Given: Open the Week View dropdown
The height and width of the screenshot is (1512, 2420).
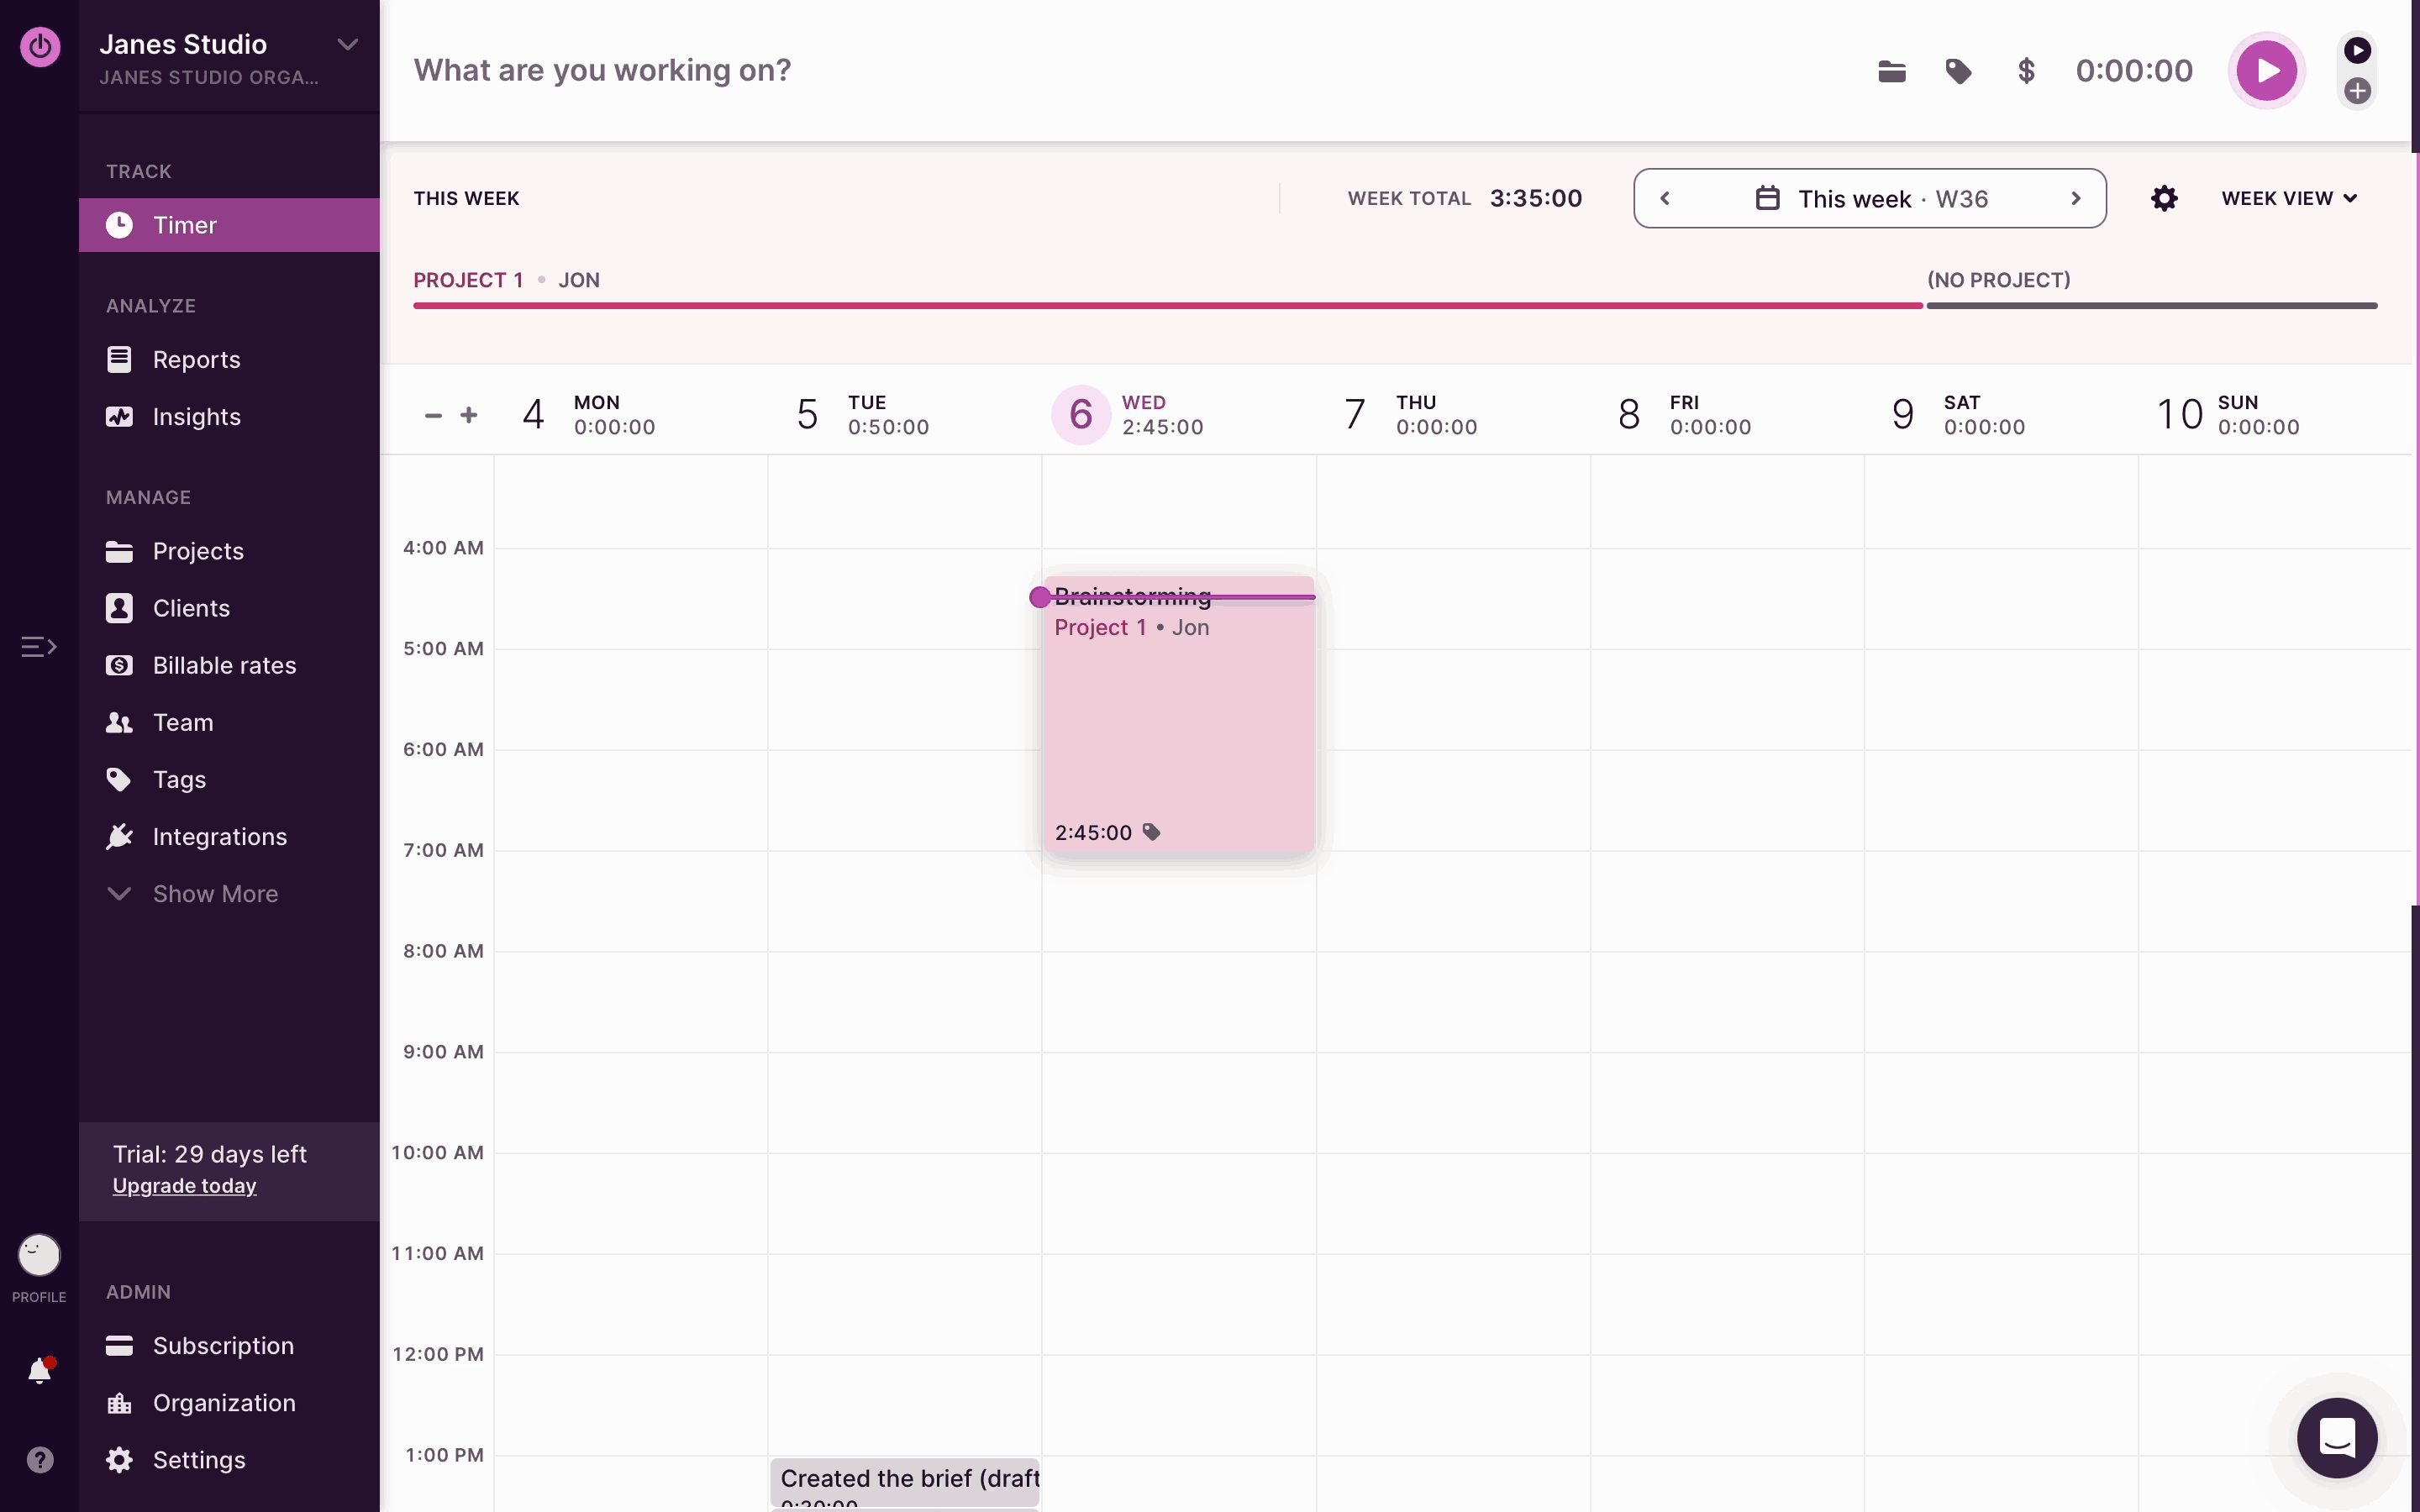Looking at the screenshot, I should (2289, 198).
